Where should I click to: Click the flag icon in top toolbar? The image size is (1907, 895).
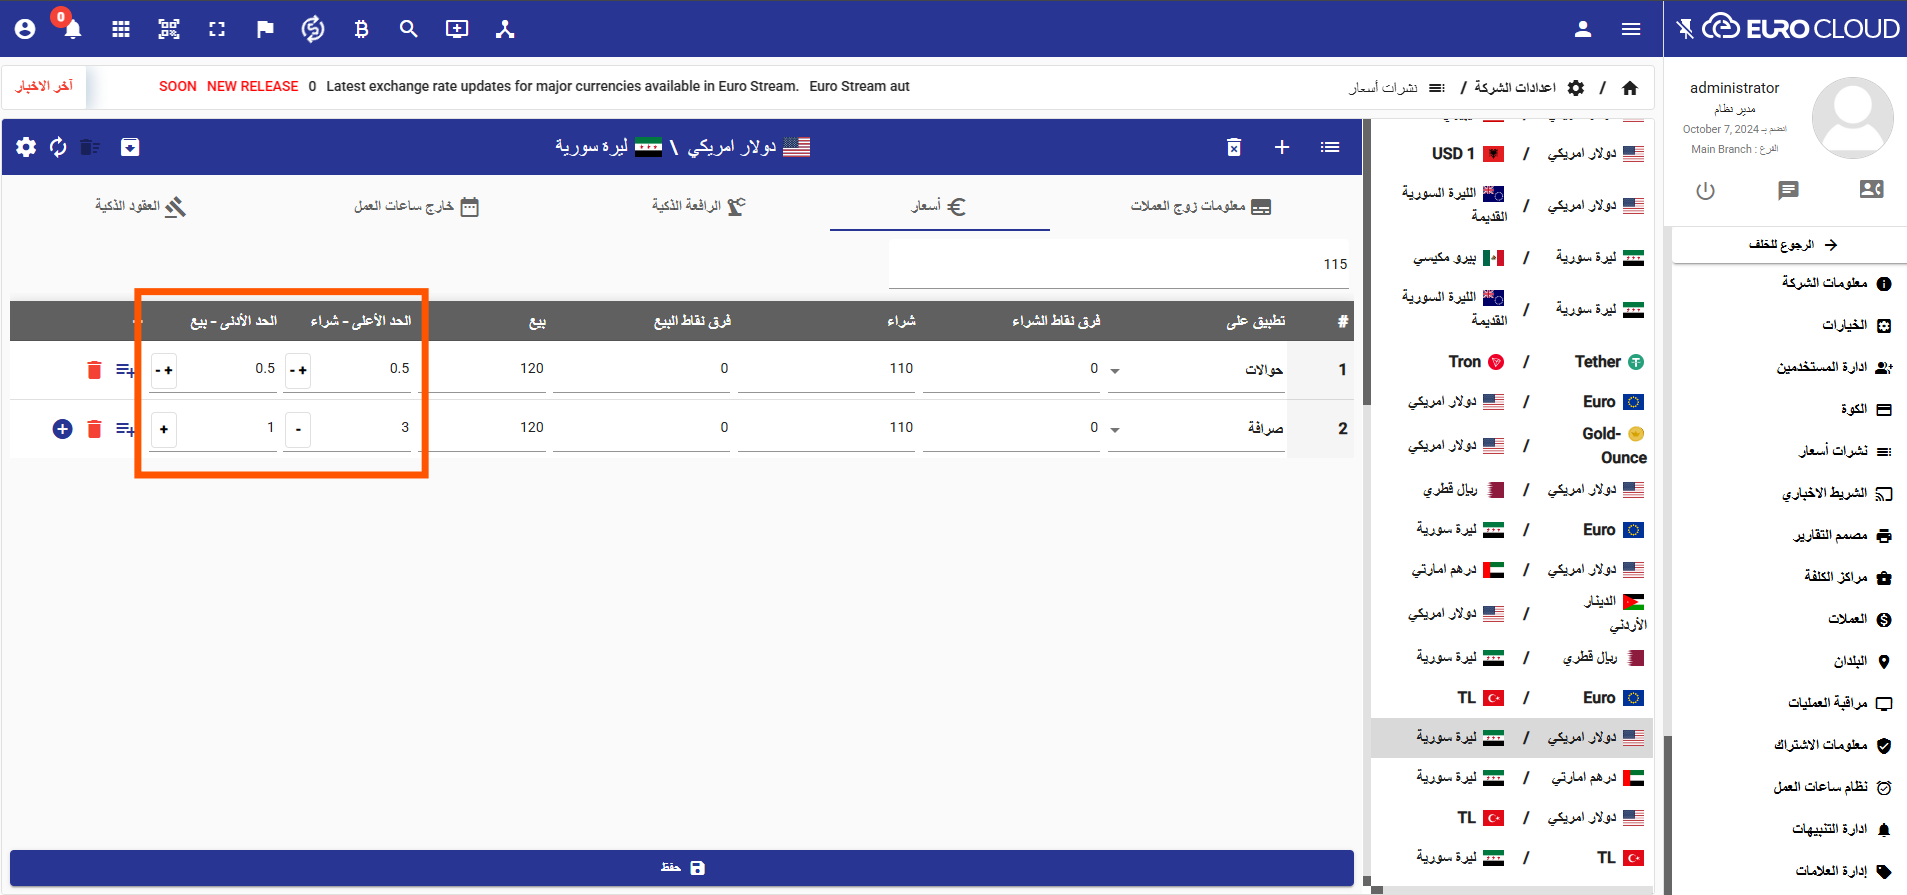point(265,29)
